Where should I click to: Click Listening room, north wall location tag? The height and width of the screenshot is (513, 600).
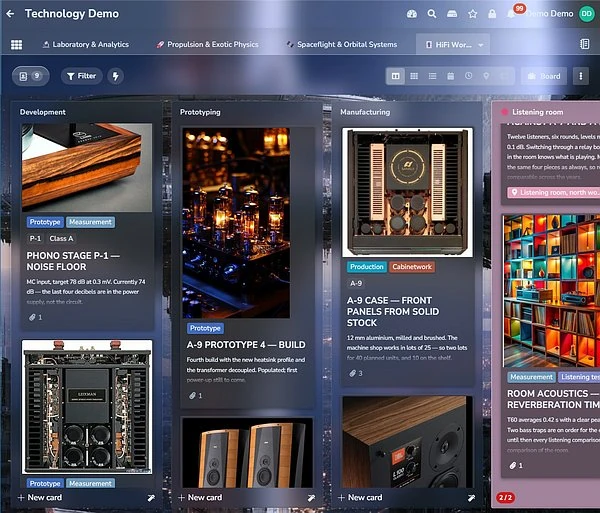click(x=555, y=192)
